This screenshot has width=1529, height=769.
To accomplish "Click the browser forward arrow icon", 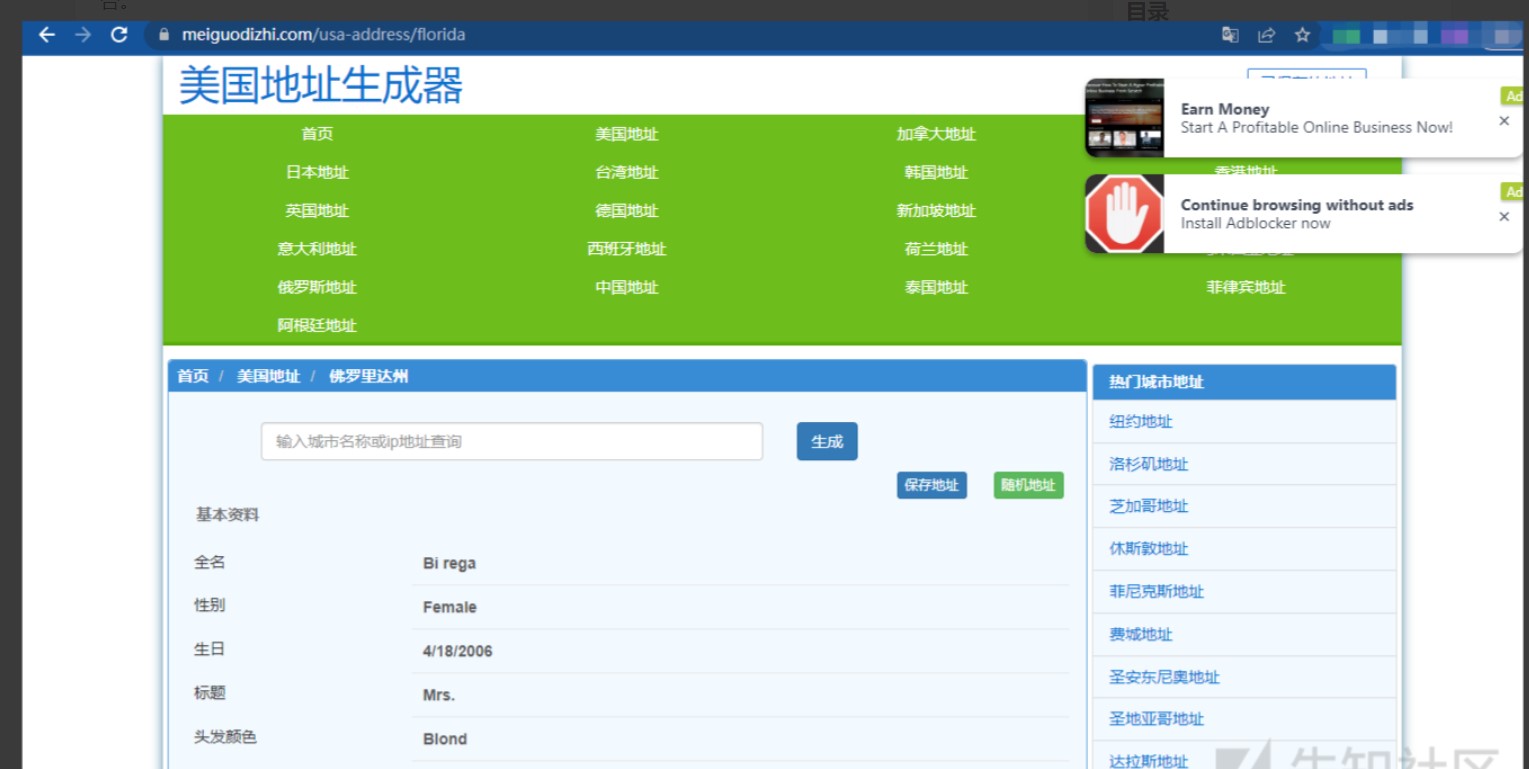I will pyautogui.click(x=83, y=35).
